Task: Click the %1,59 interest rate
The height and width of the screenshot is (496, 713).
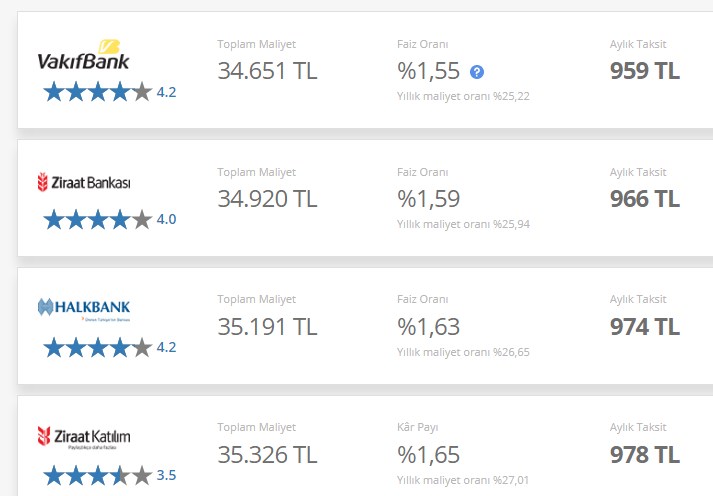Action: pyautogui.click(x=428, y=199)
